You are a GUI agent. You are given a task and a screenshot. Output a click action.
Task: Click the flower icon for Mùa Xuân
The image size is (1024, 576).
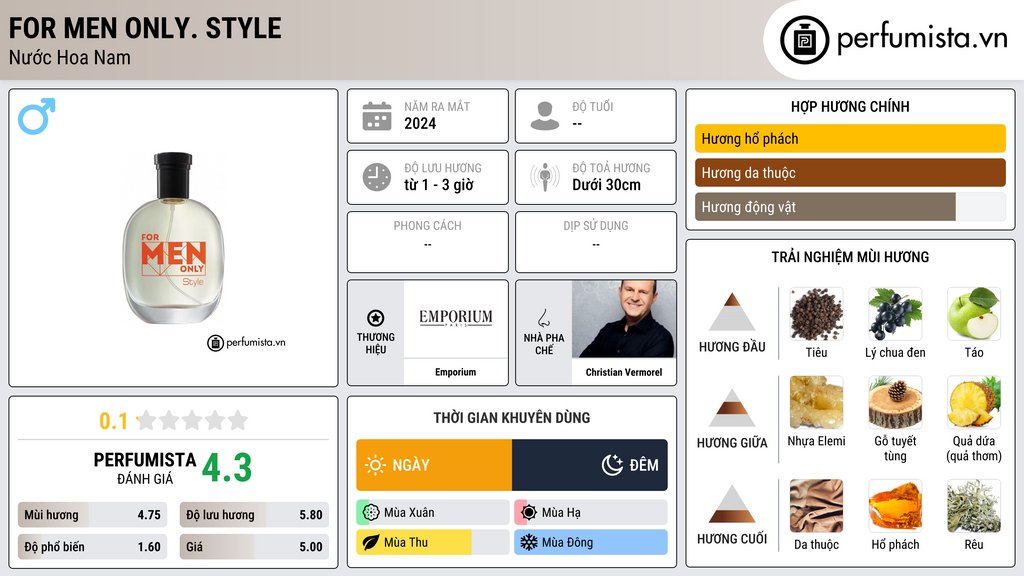[371, 513]
